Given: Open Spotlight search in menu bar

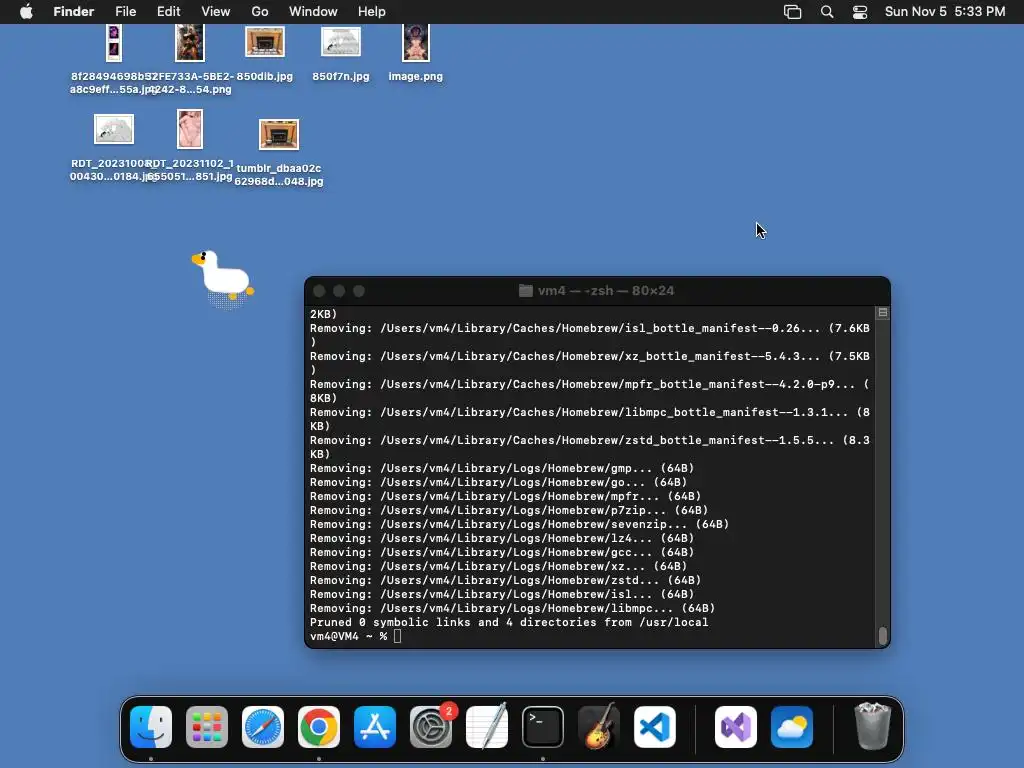Looking at the screenshot, I should point(827,12).
